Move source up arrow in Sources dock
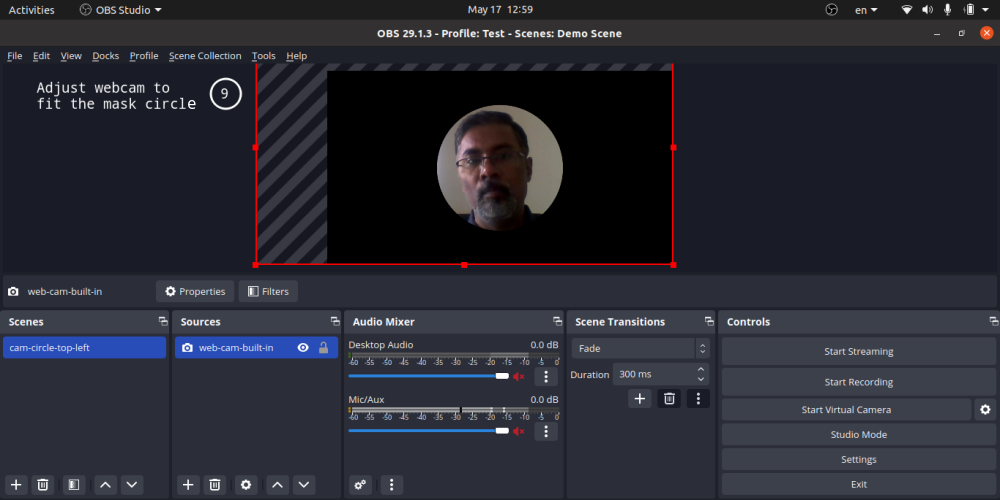1000x500 pixels. click(277, 485)
